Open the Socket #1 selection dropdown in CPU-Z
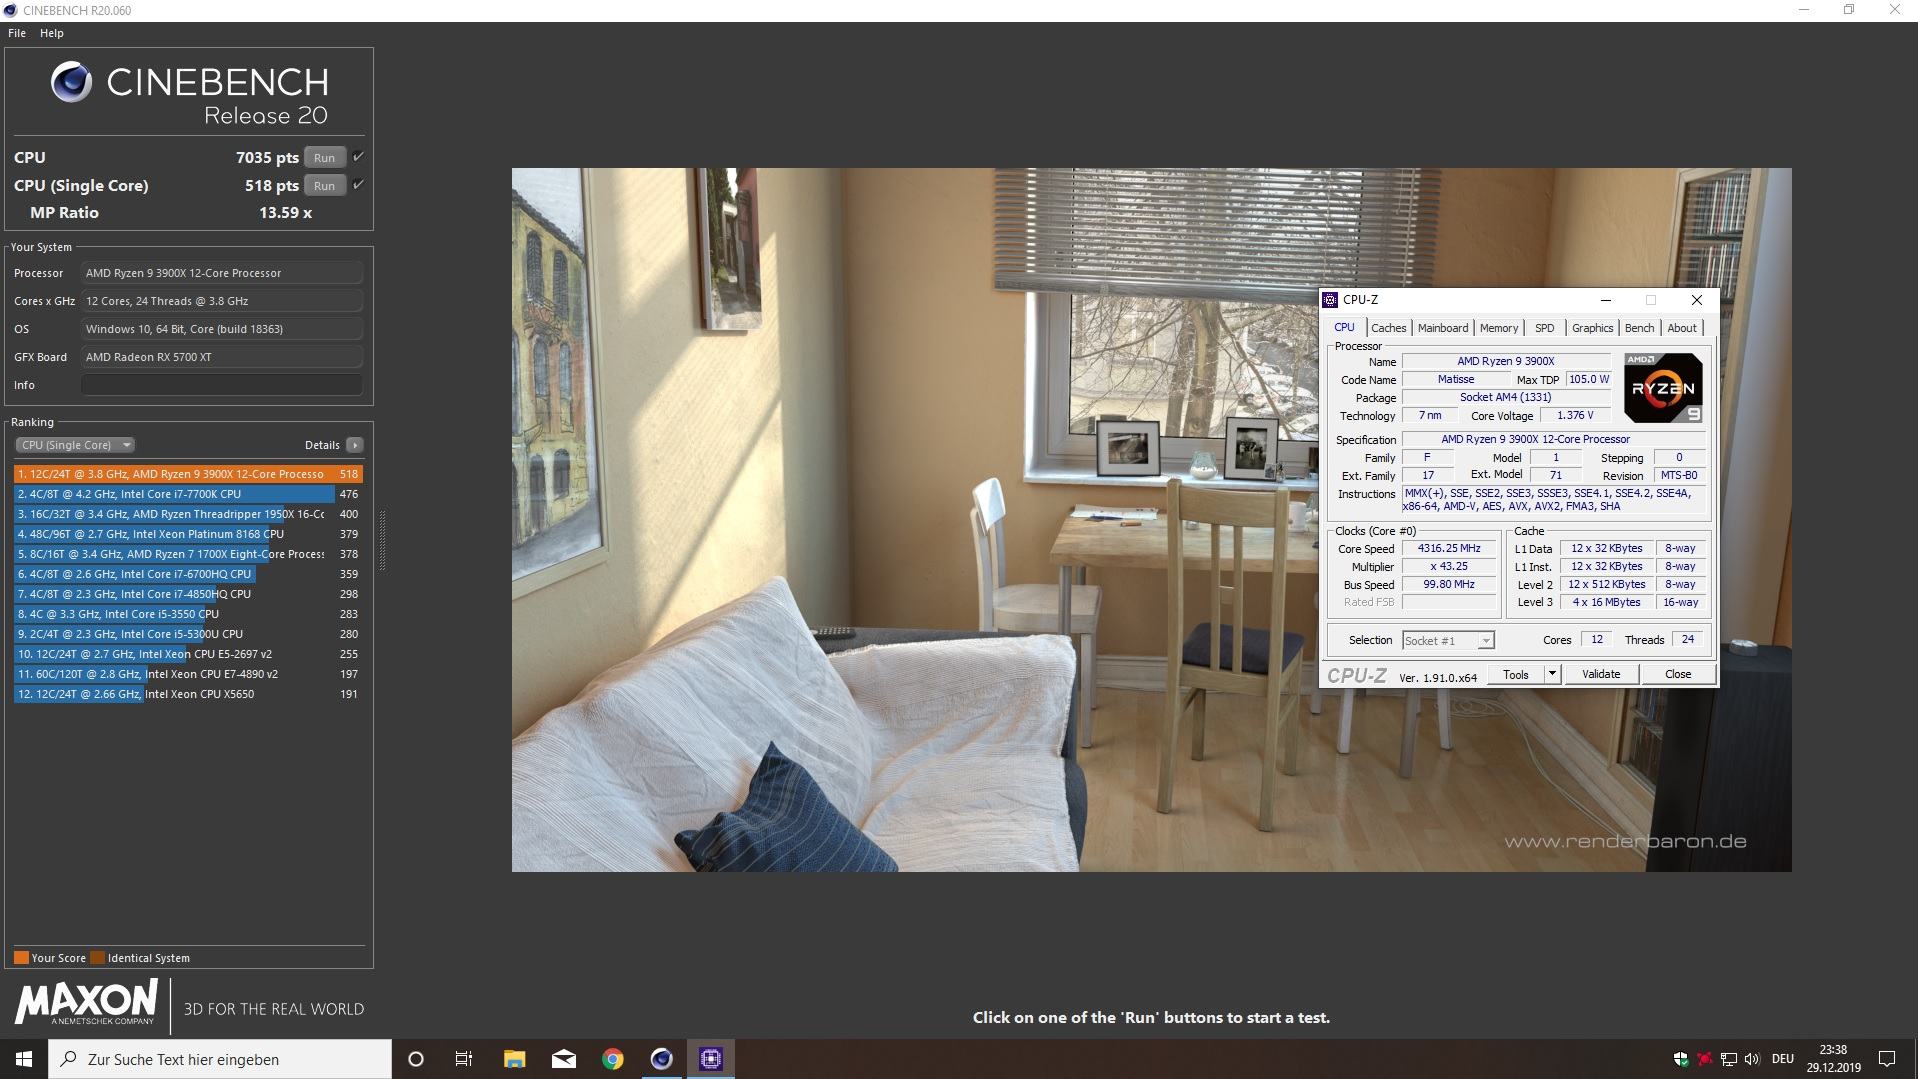This screenshot has width=1918, height=1079. pos(1447,640)
